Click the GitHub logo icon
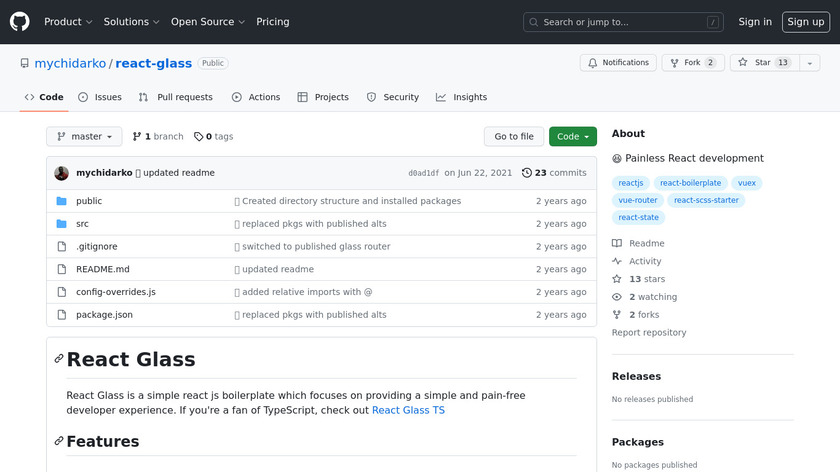 20,21
